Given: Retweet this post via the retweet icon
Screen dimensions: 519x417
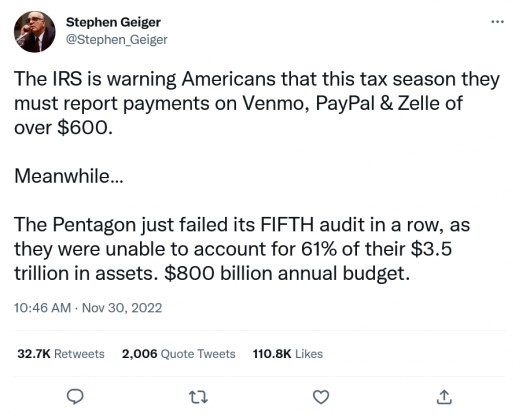Looking at the screenshot, I should (199, 397).
